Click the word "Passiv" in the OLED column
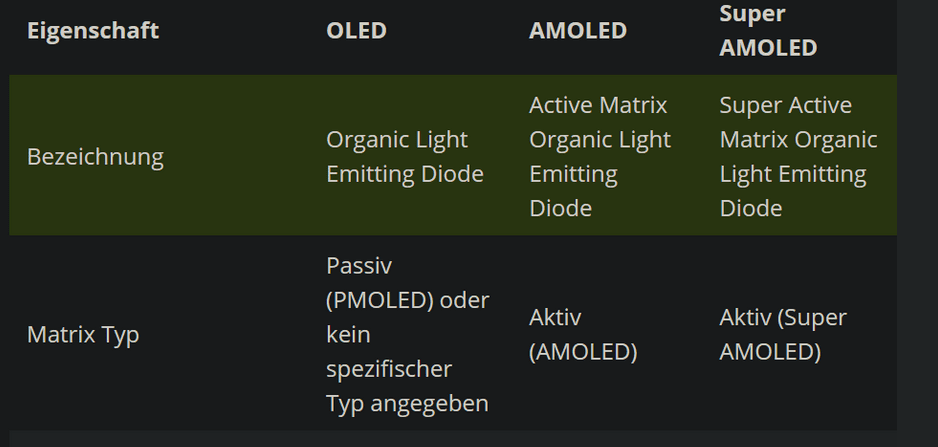This screenshot has width=938, height=447. tap(357, 266)
